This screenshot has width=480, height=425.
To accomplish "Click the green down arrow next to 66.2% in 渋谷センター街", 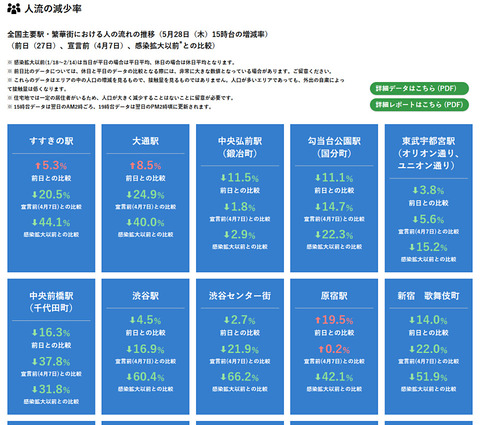I will (x=223, y=377).
